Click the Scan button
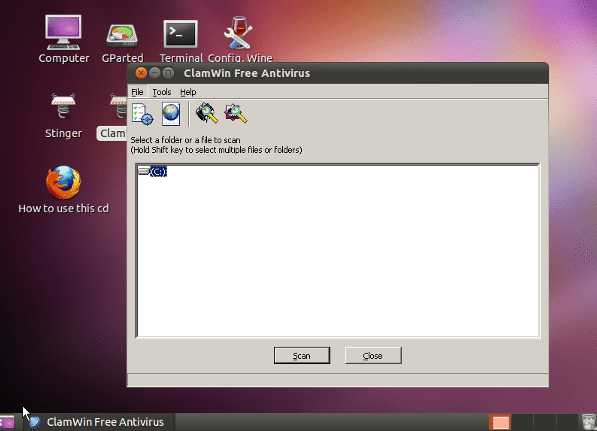This screenshot has width=597, height=431. [302, 356]
